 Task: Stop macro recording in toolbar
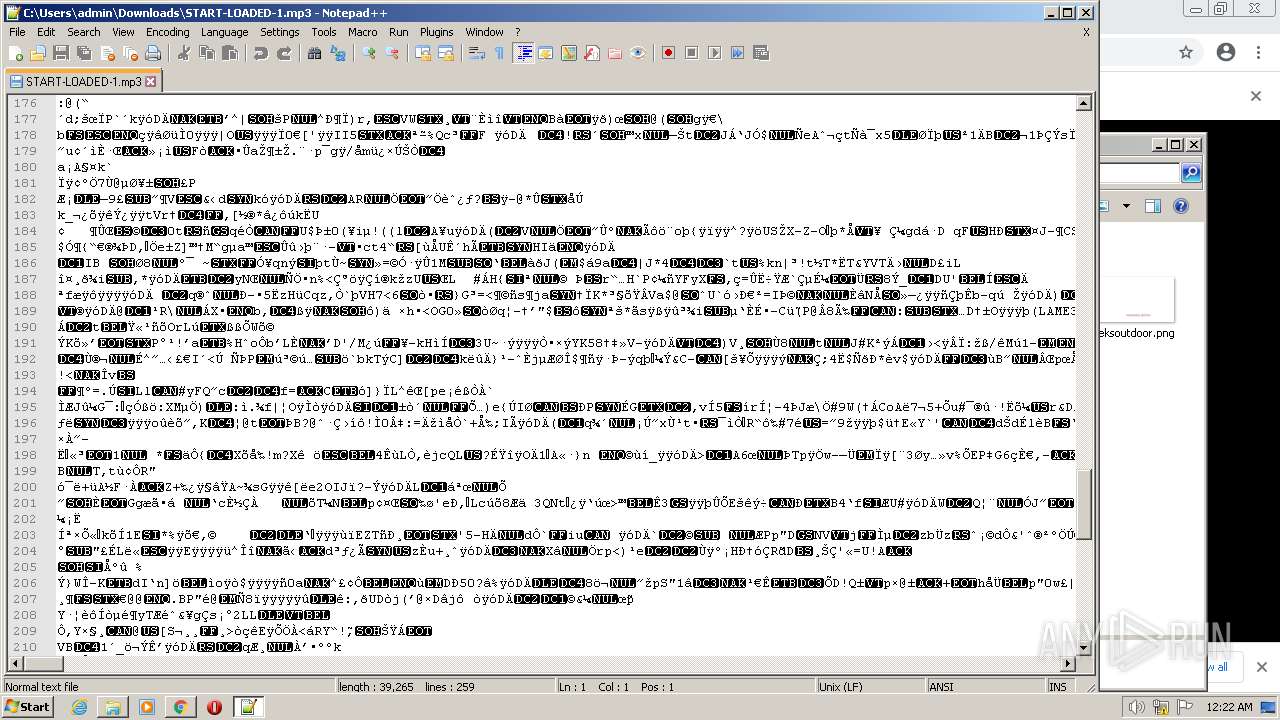[692, 53]
